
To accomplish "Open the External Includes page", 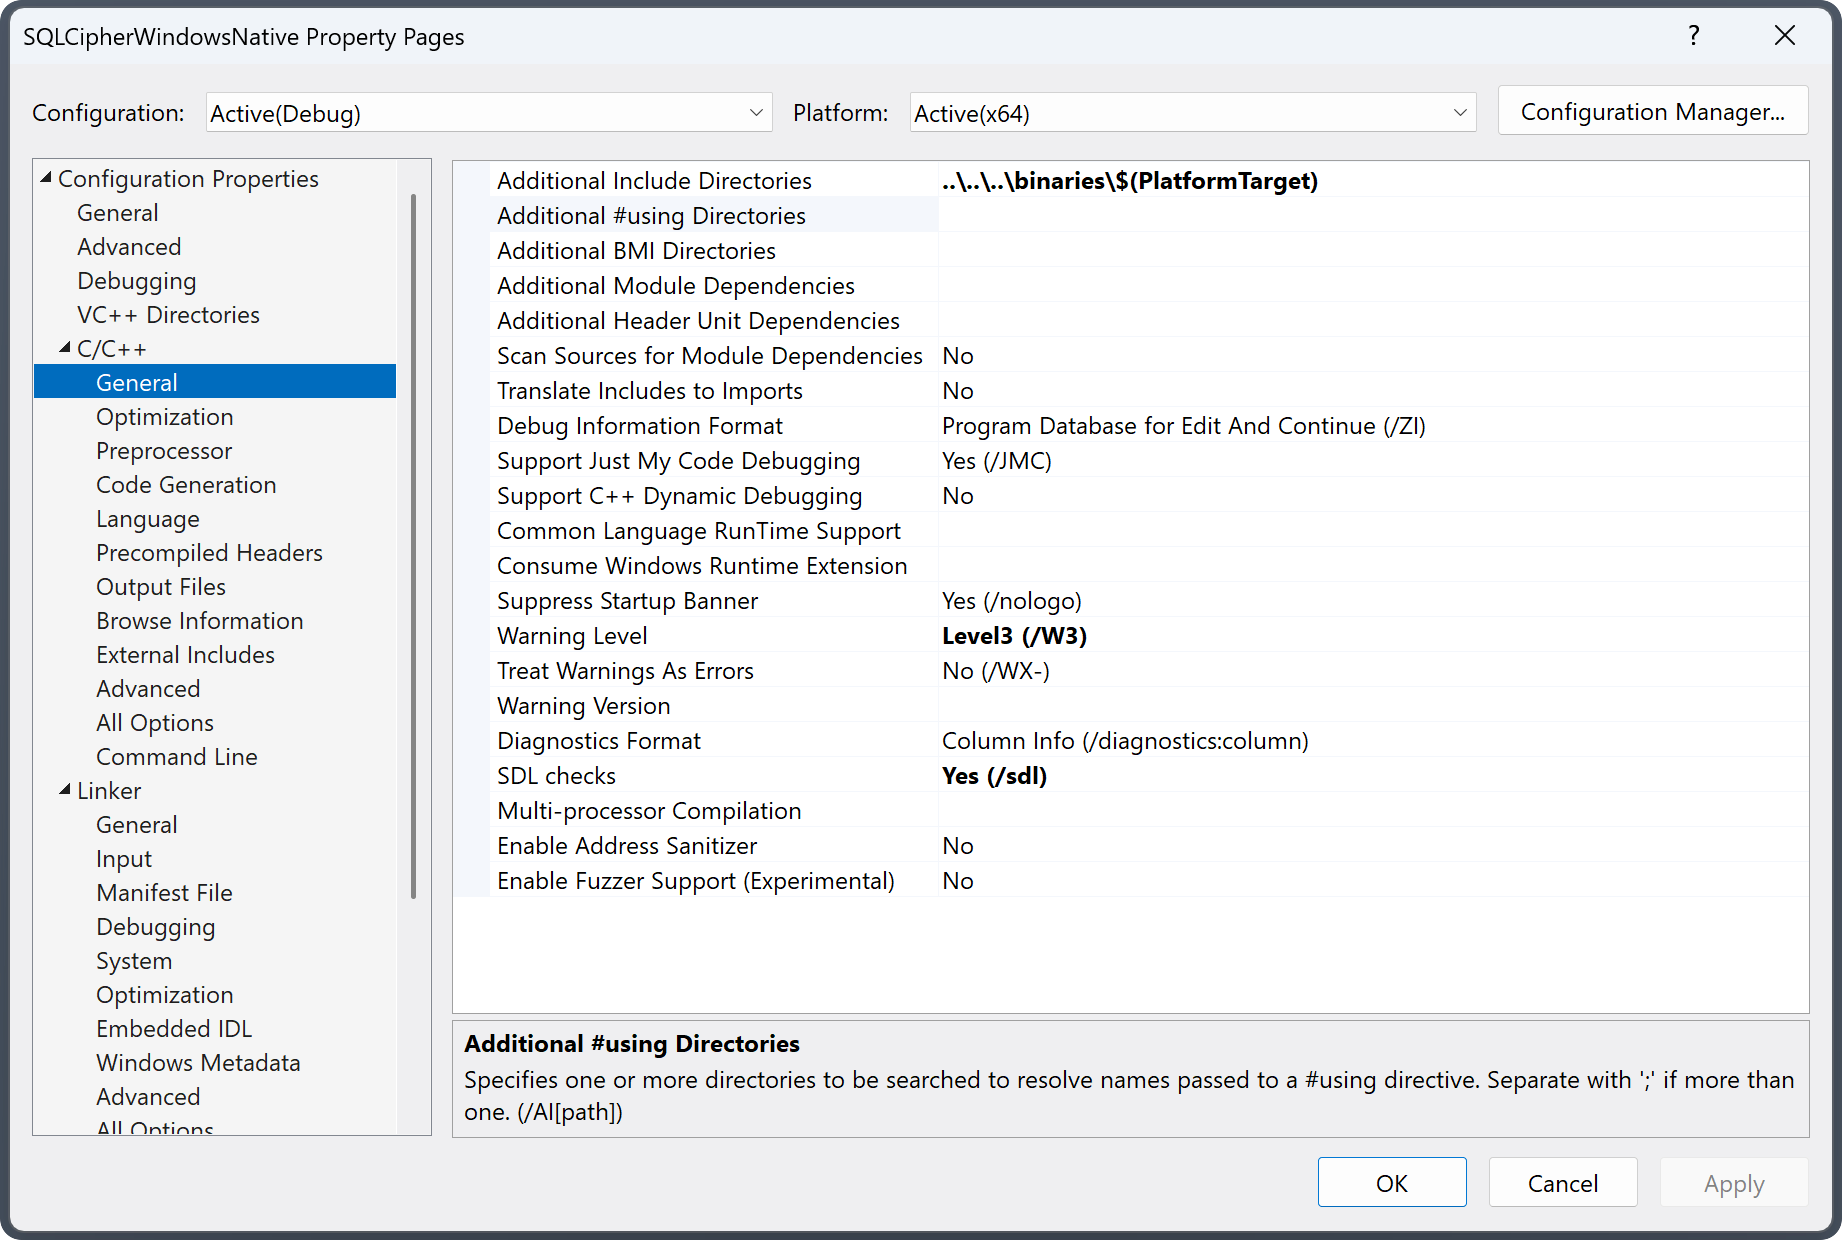I will (x=185, y=655).
